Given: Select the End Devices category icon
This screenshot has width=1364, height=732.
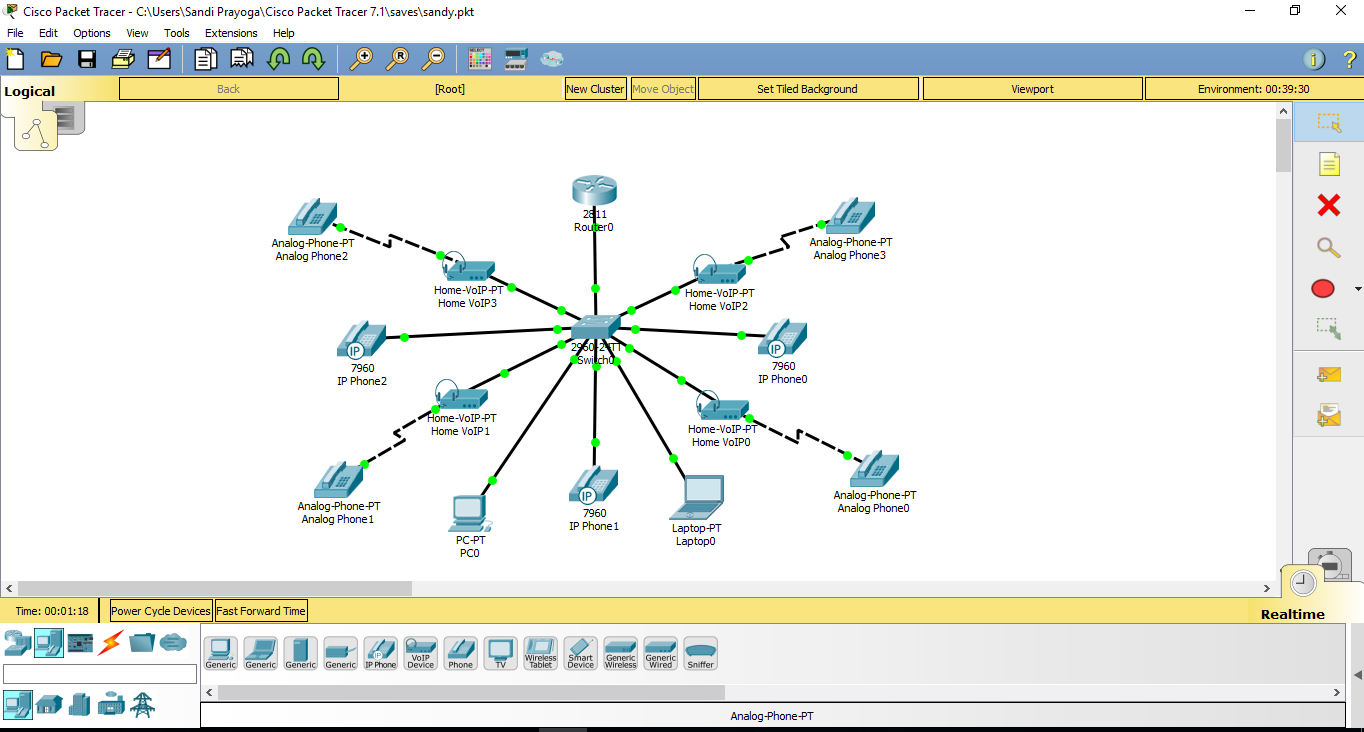Looking at the screenshot, I should pyautogui.click(x=49, y=642).
